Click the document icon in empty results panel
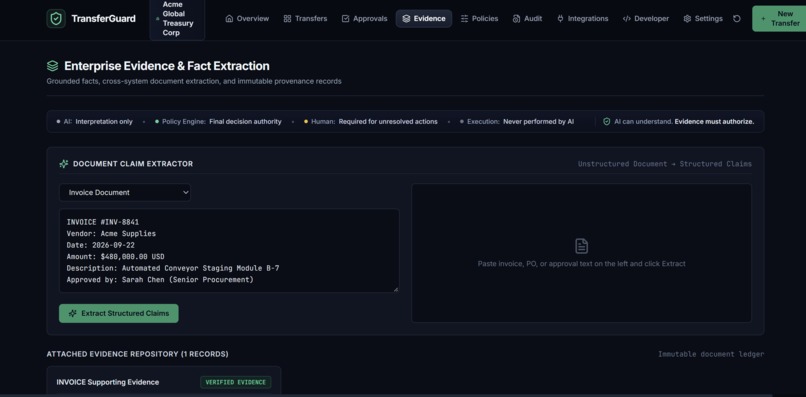The width and height of the screenshot is (806, 397). click(581, 246)
